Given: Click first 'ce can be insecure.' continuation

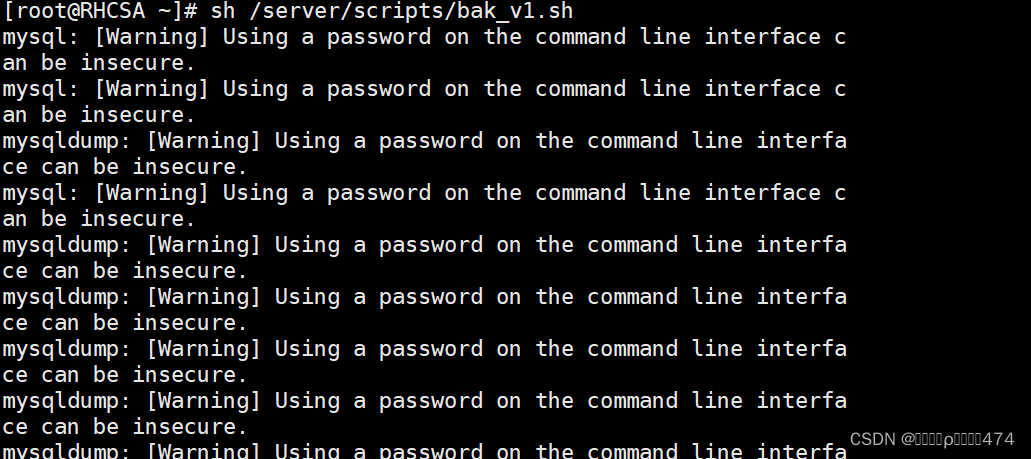Looking at the screenshot, I should (125, 167).
